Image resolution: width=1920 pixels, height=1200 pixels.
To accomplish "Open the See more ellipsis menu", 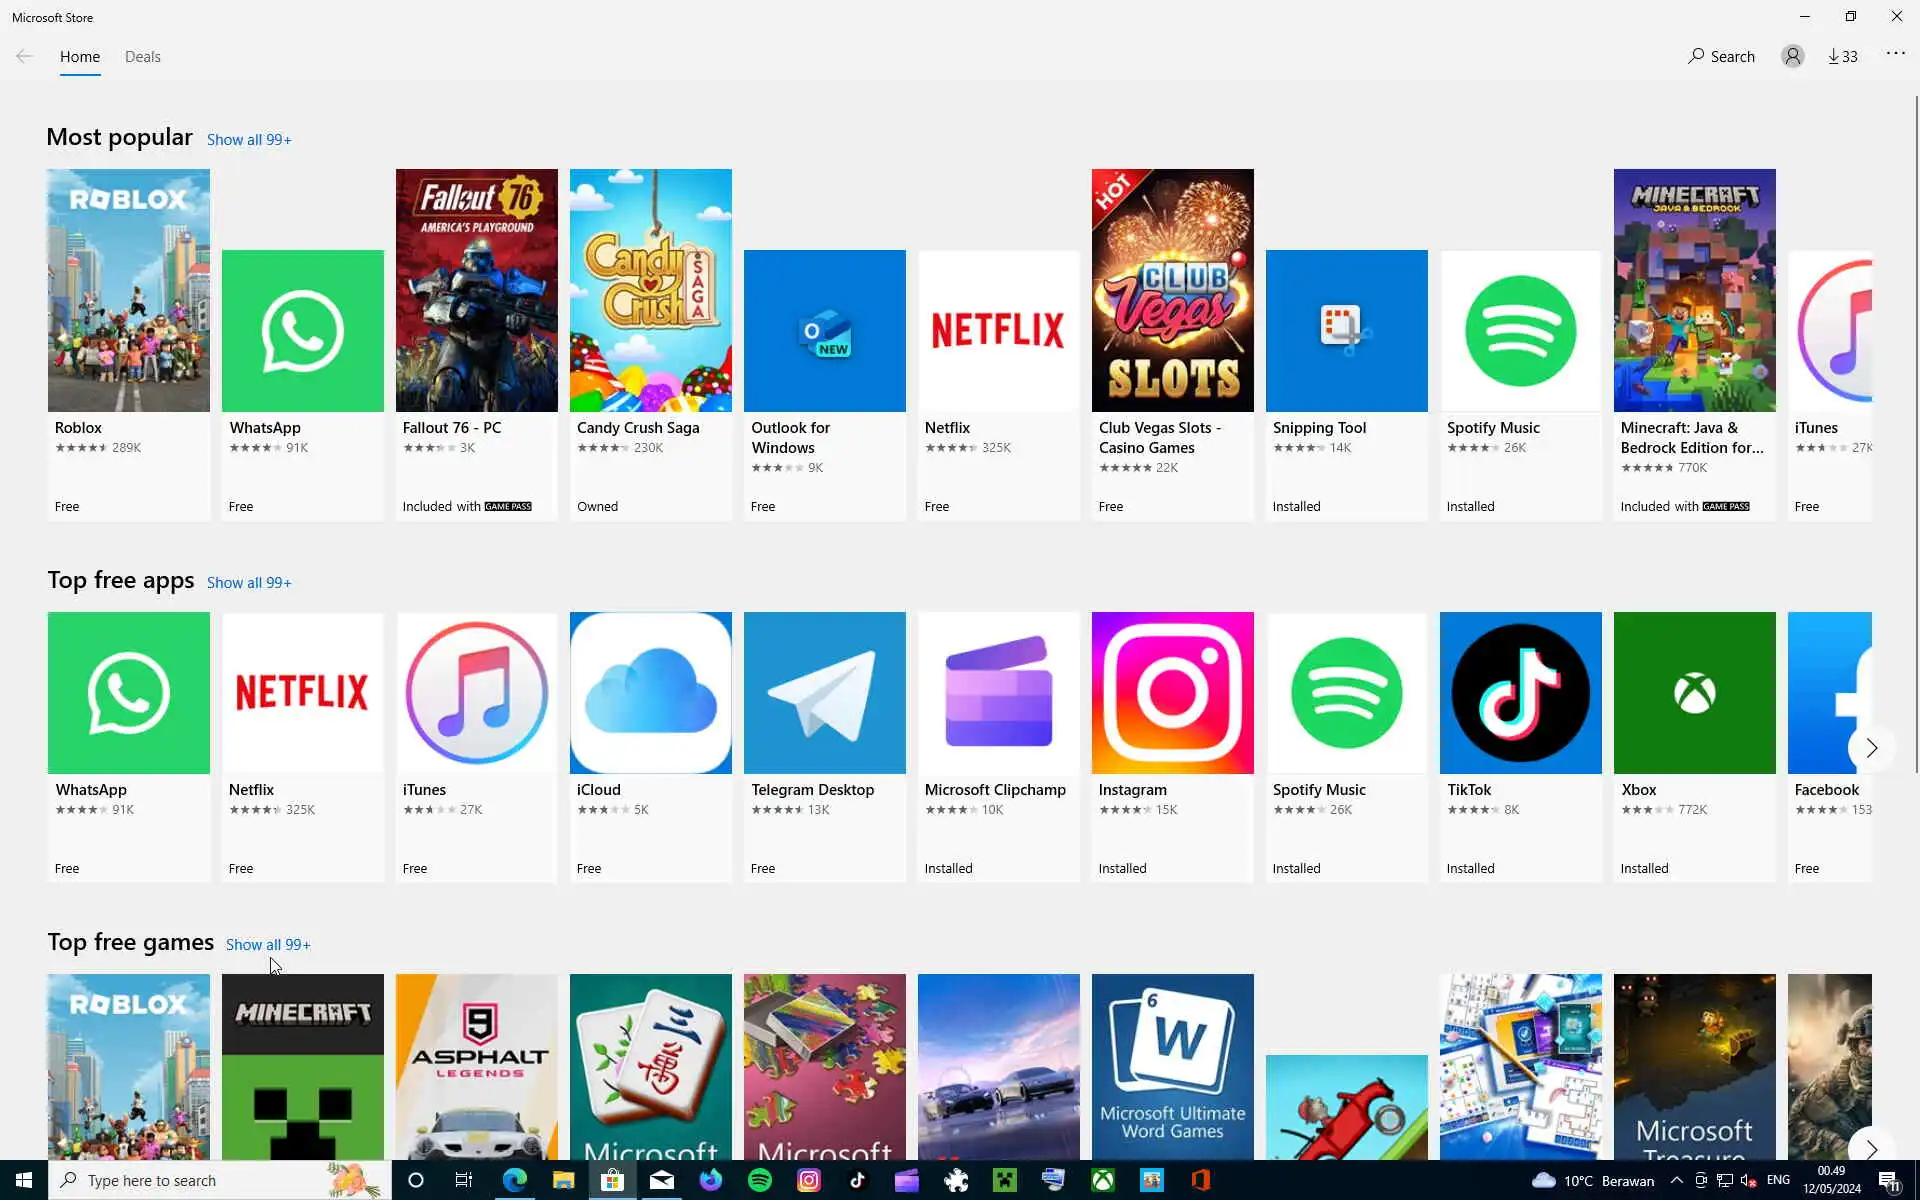I will (x=1895, y=54).
